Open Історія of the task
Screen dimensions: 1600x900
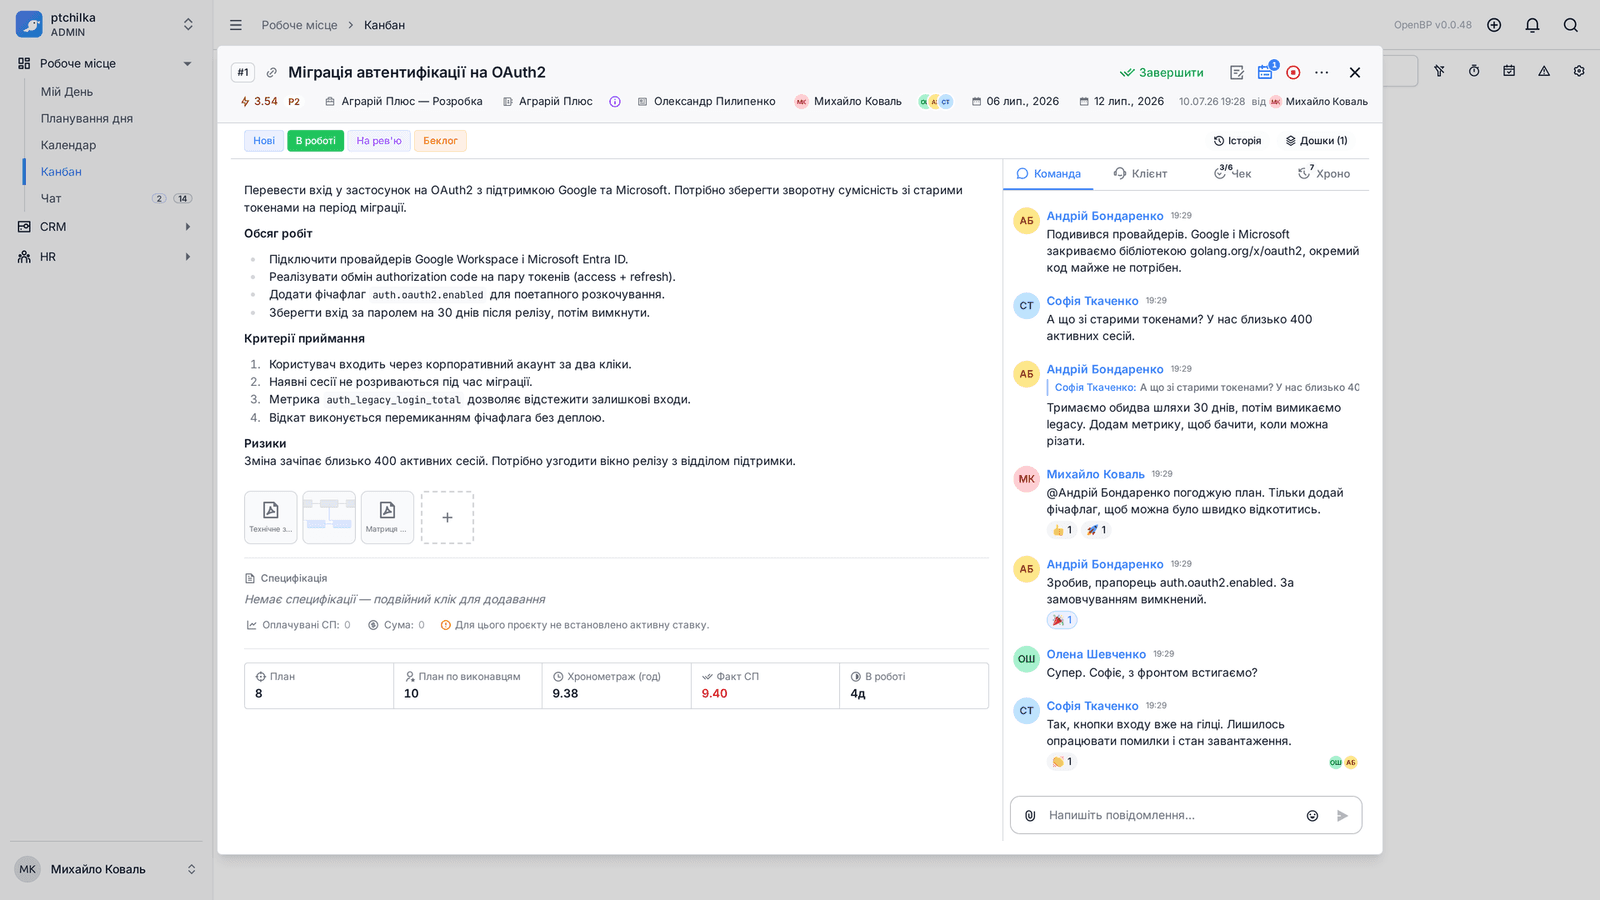1238,141
